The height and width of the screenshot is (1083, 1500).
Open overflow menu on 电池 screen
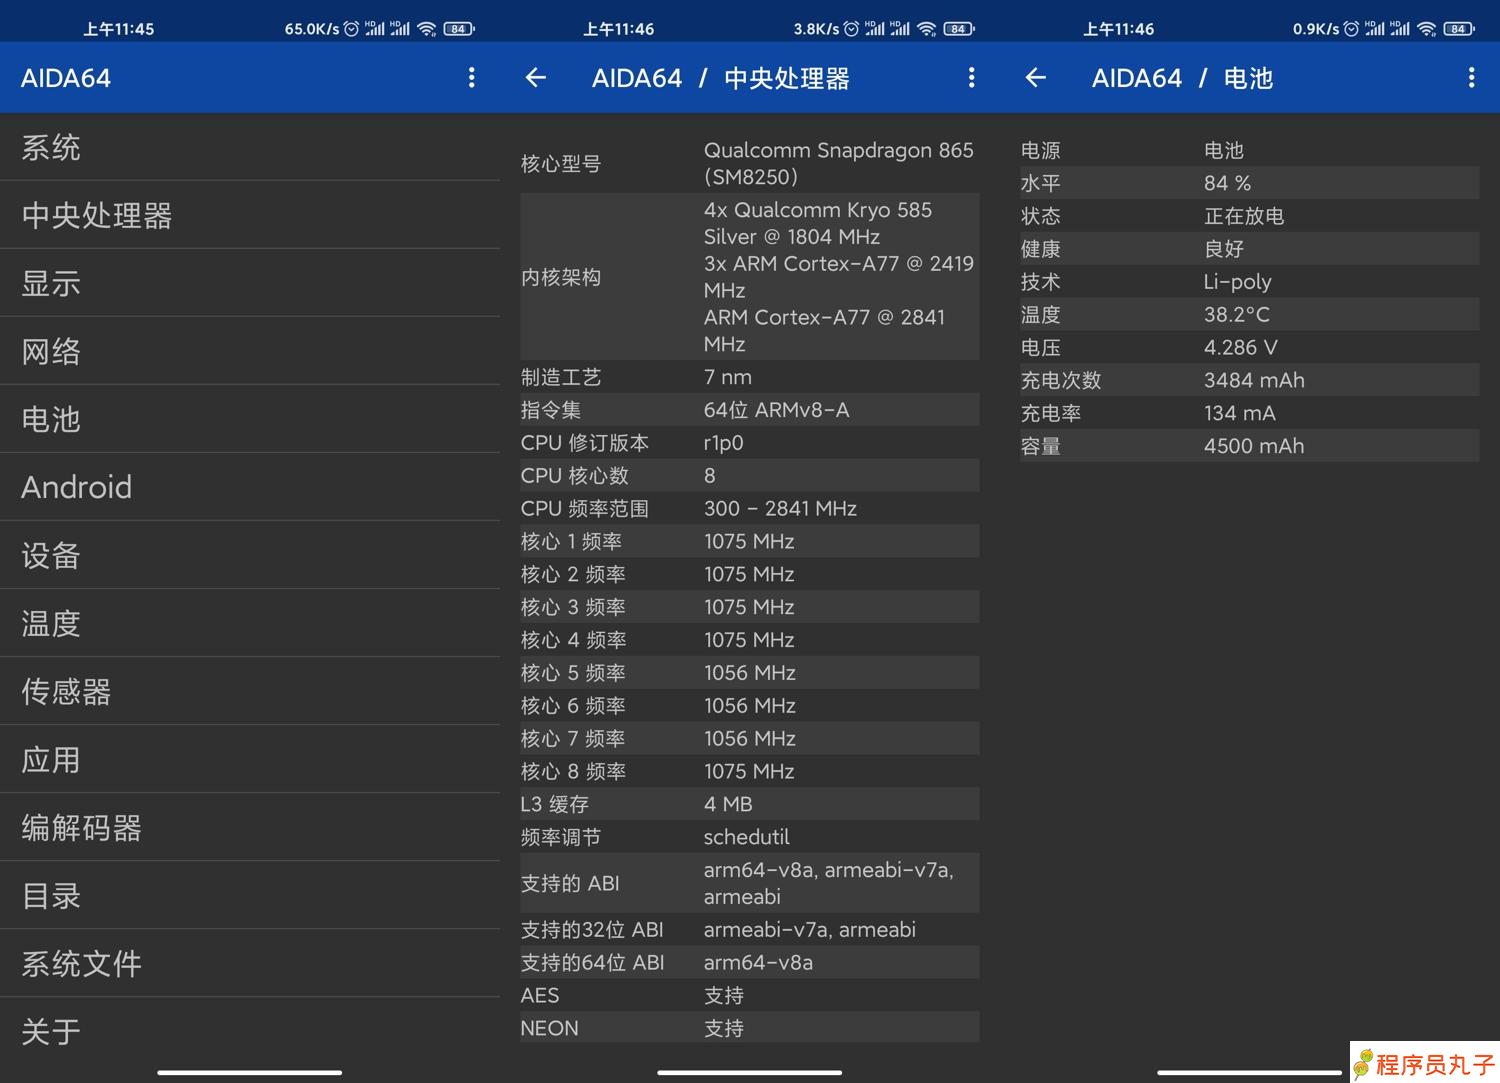pyautogui.click(x=1471, y=78)
